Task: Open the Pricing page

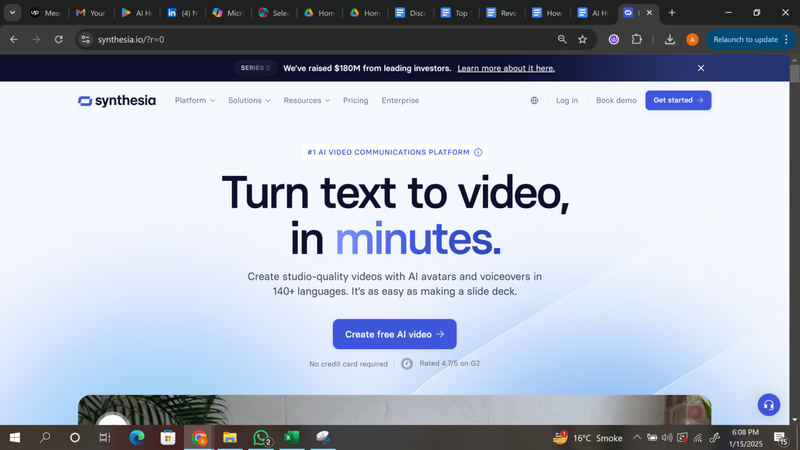Action: 356,101
